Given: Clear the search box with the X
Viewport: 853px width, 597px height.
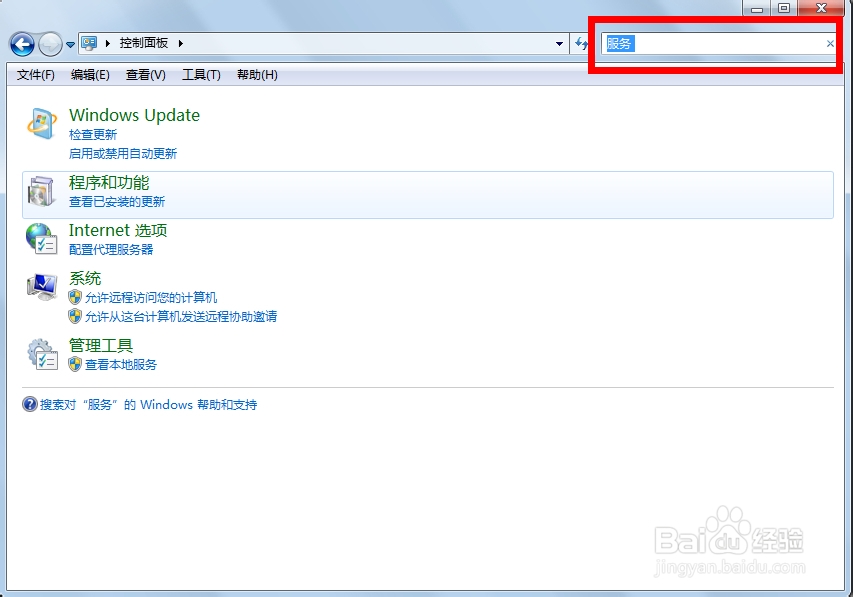Looking at the screenshot, I should [830, 44].
